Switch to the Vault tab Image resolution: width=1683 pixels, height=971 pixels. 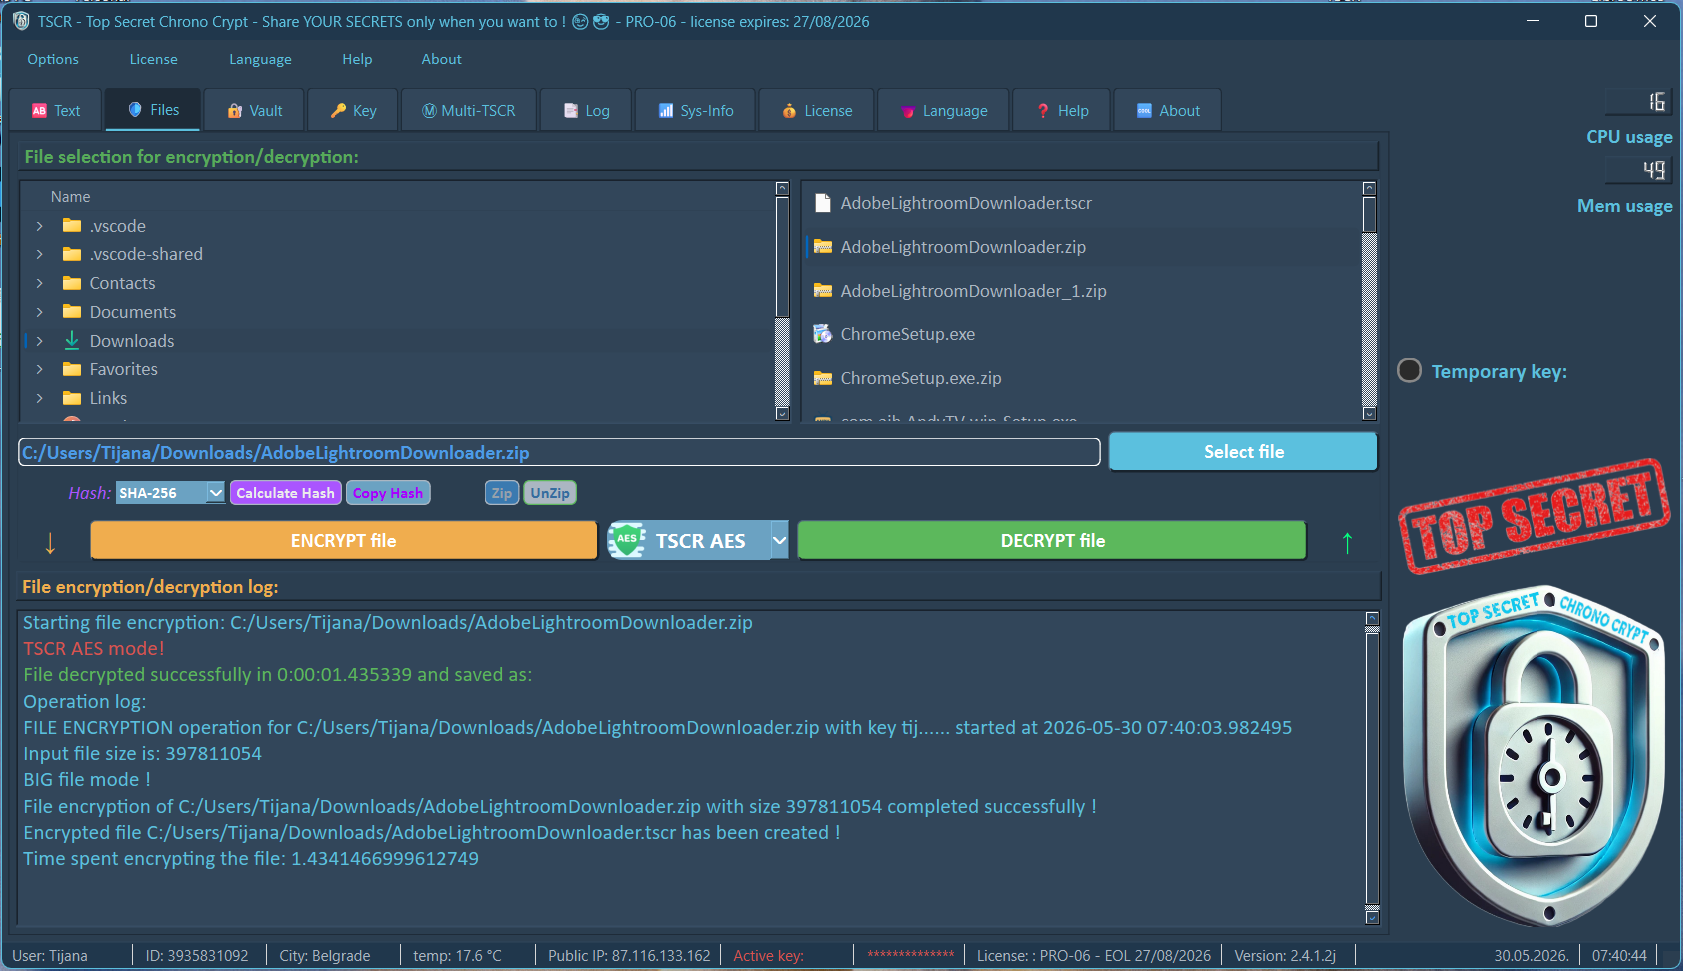(255, 111)
